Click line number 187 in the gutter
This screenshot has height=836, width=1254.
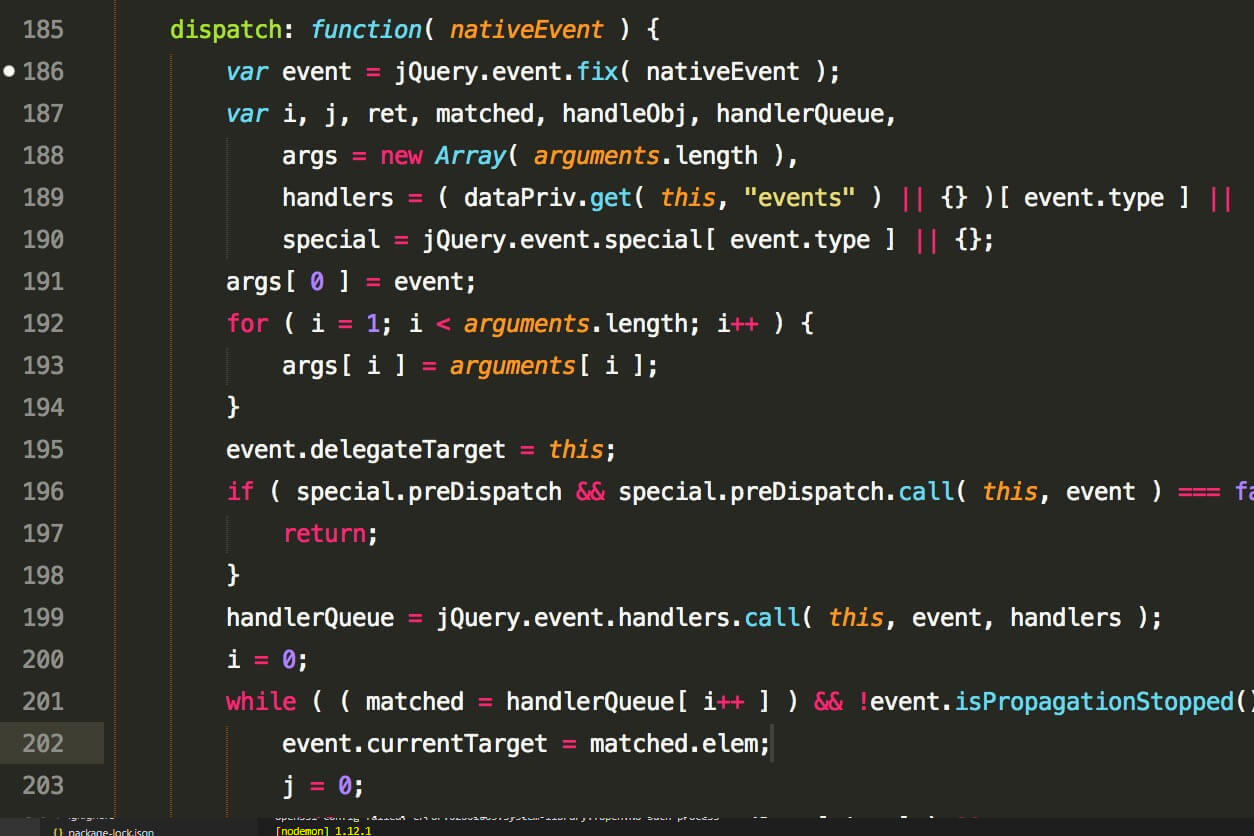click(43, 113)
